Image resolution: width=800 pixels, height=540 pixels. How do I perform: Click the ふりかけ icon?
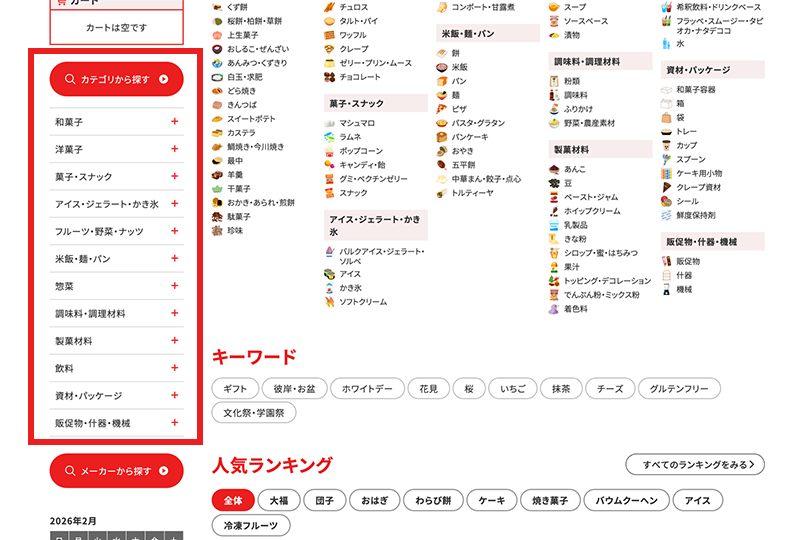pyautogui.click(x=554, y=109)
